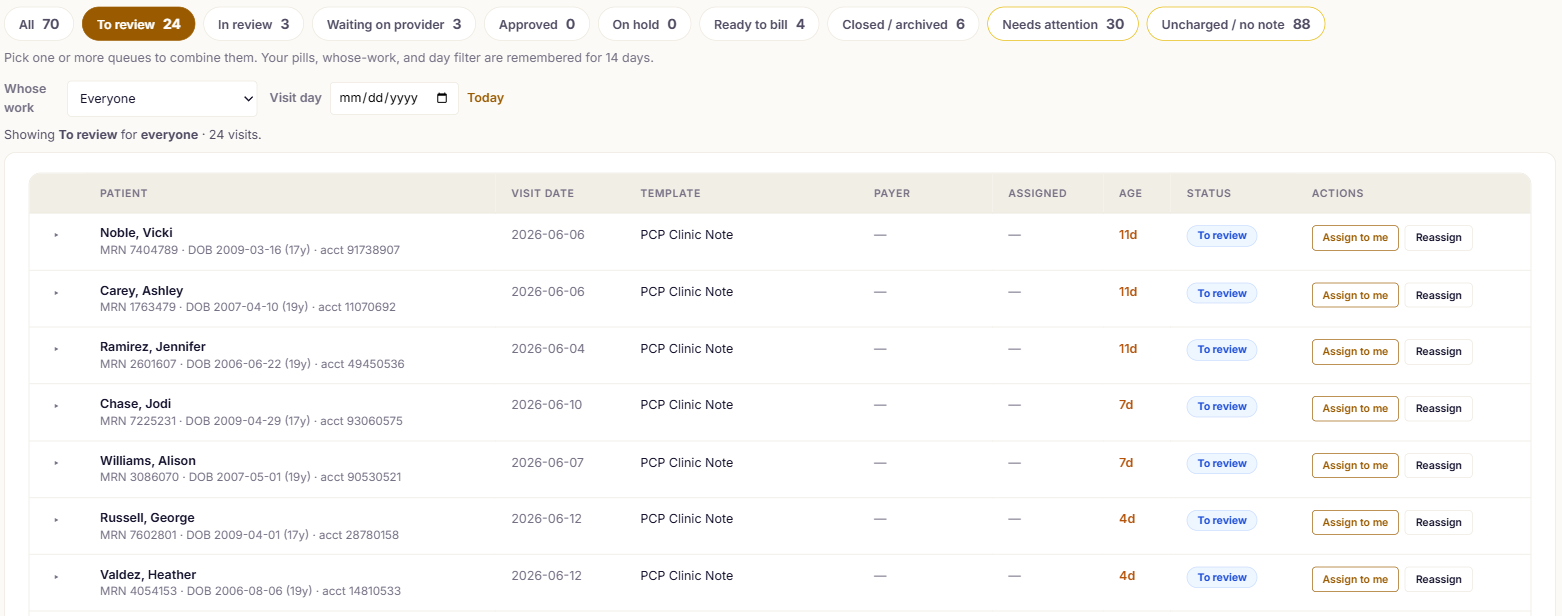This screenshot has width=1562, height=616.
Task: Click patient name Valdez, Heather
Action: (148, 574)
